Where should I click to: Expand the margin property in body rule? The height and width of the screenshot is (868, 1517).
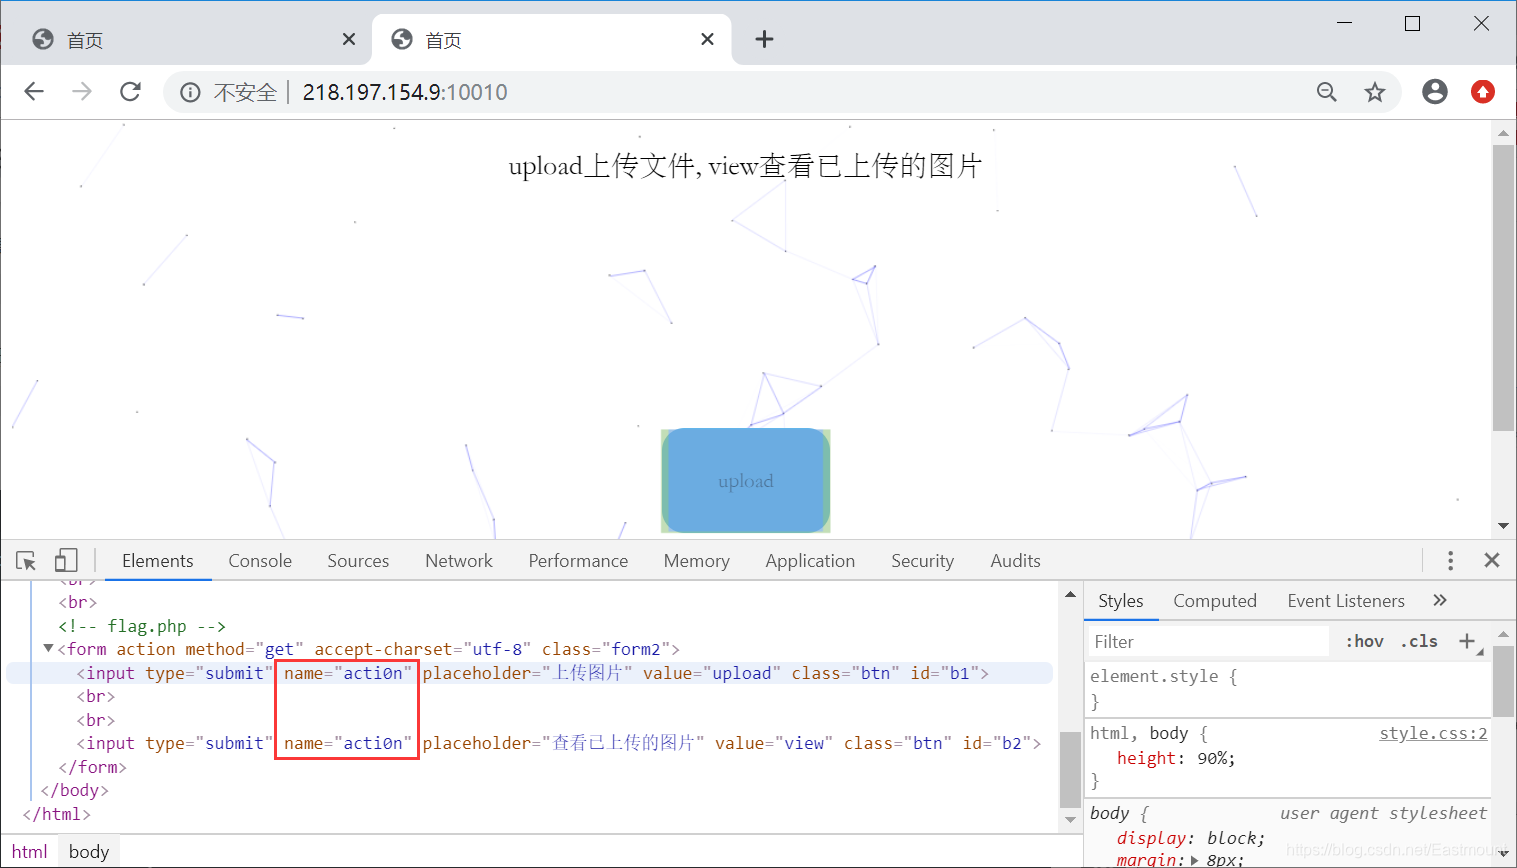click(1195, 860)
